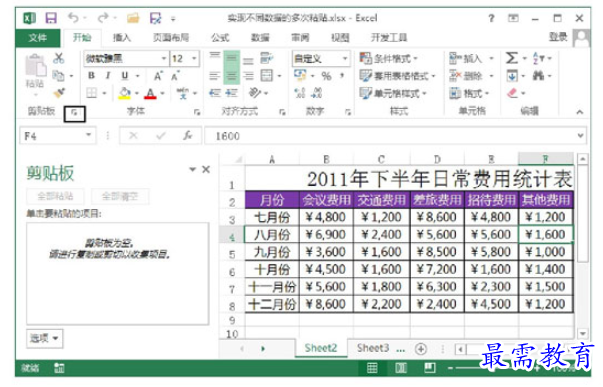
Task: Click the Copy icon in clipboard group
Action: click(x=58, y=75)
